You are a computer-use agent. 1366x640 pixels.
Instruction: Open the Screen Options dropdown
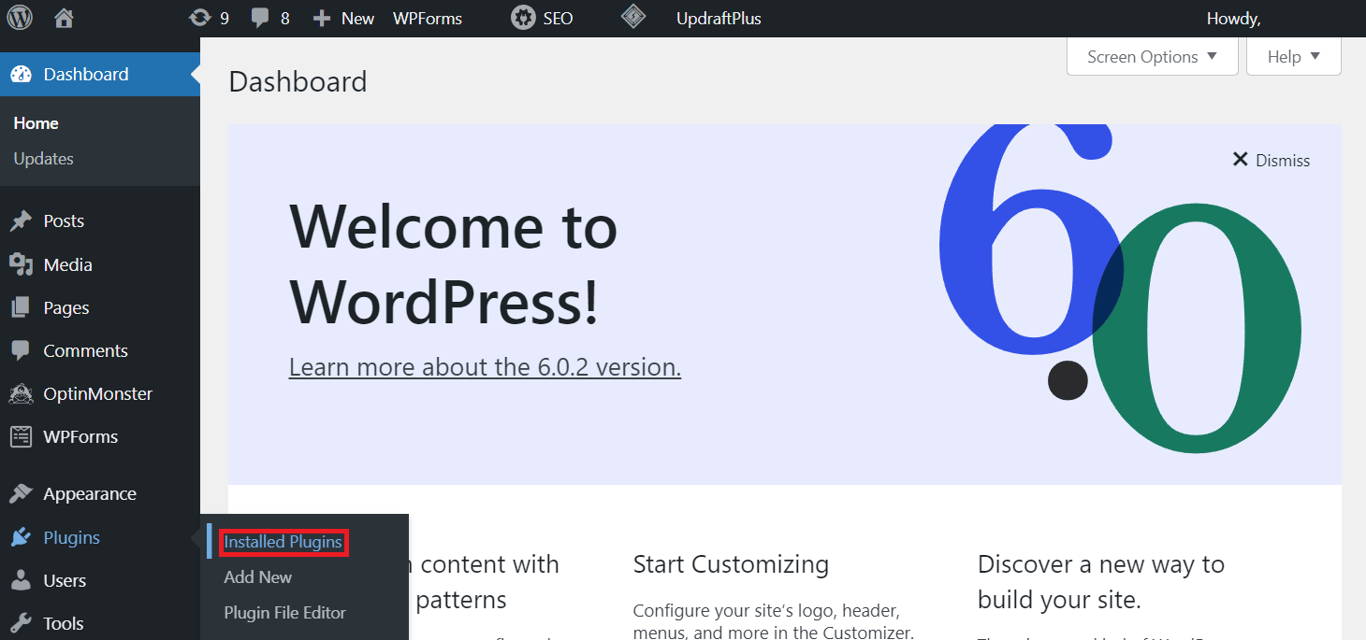click(1151, 56)
